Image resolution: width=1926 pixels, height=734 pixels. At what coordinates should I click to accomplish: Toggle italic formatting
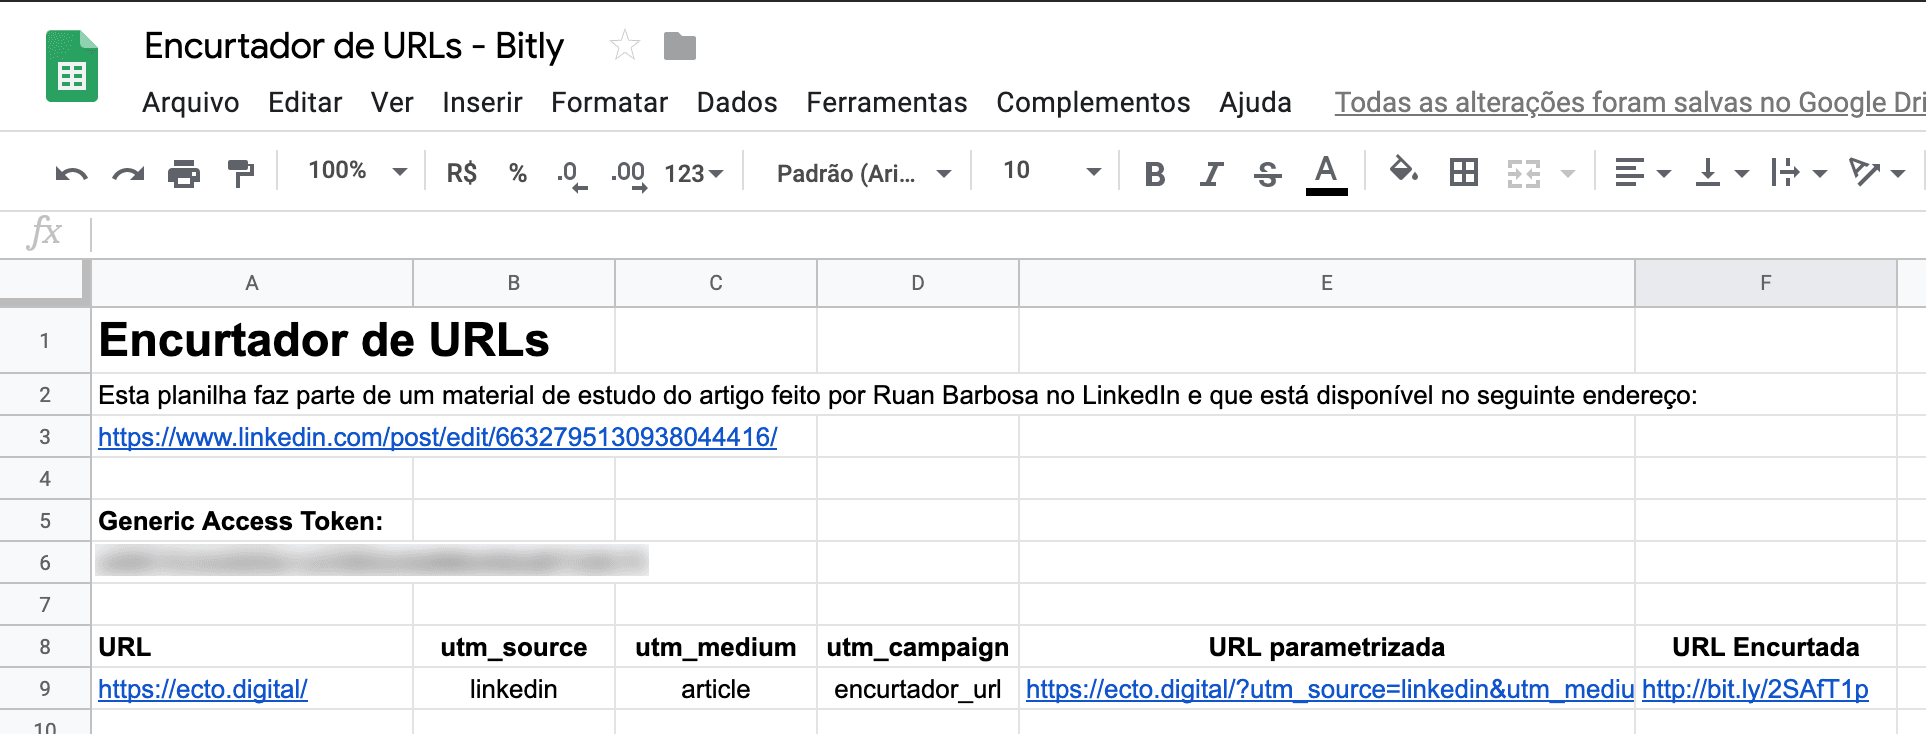pyautogui.click(x=1211, y=174)
